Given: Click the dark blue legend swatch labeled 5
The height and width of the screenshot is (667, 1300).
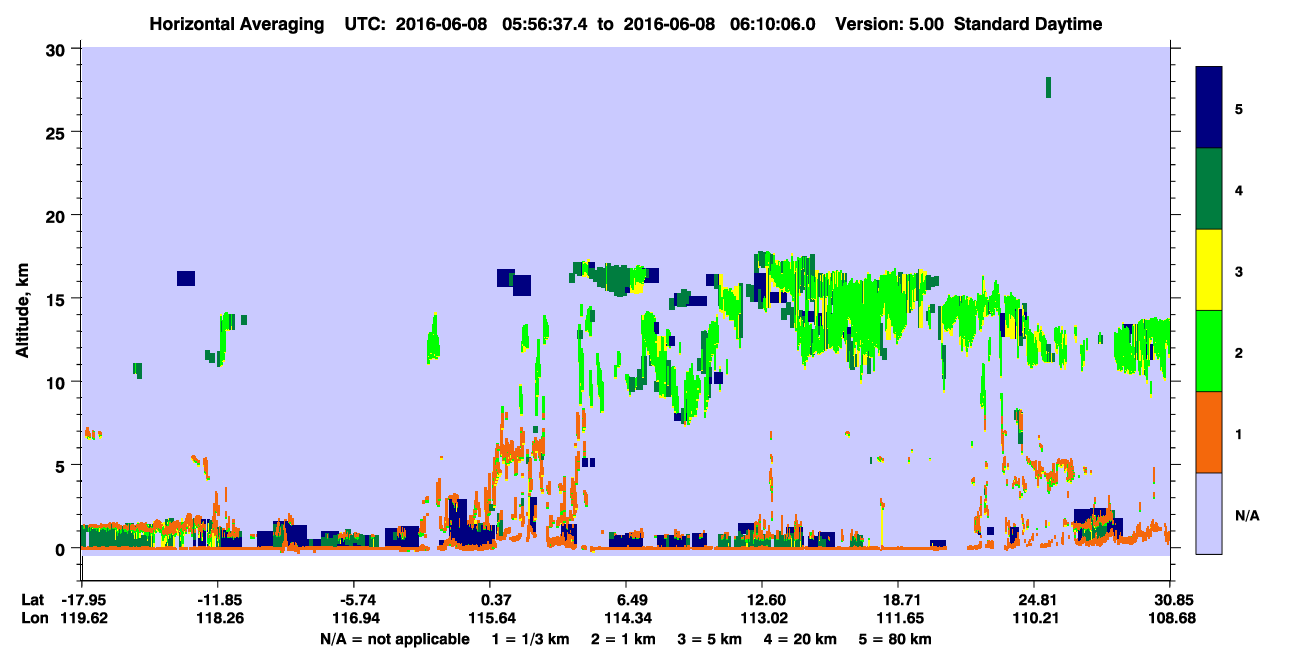Looking at the screenshot, I should [1209, 108].
